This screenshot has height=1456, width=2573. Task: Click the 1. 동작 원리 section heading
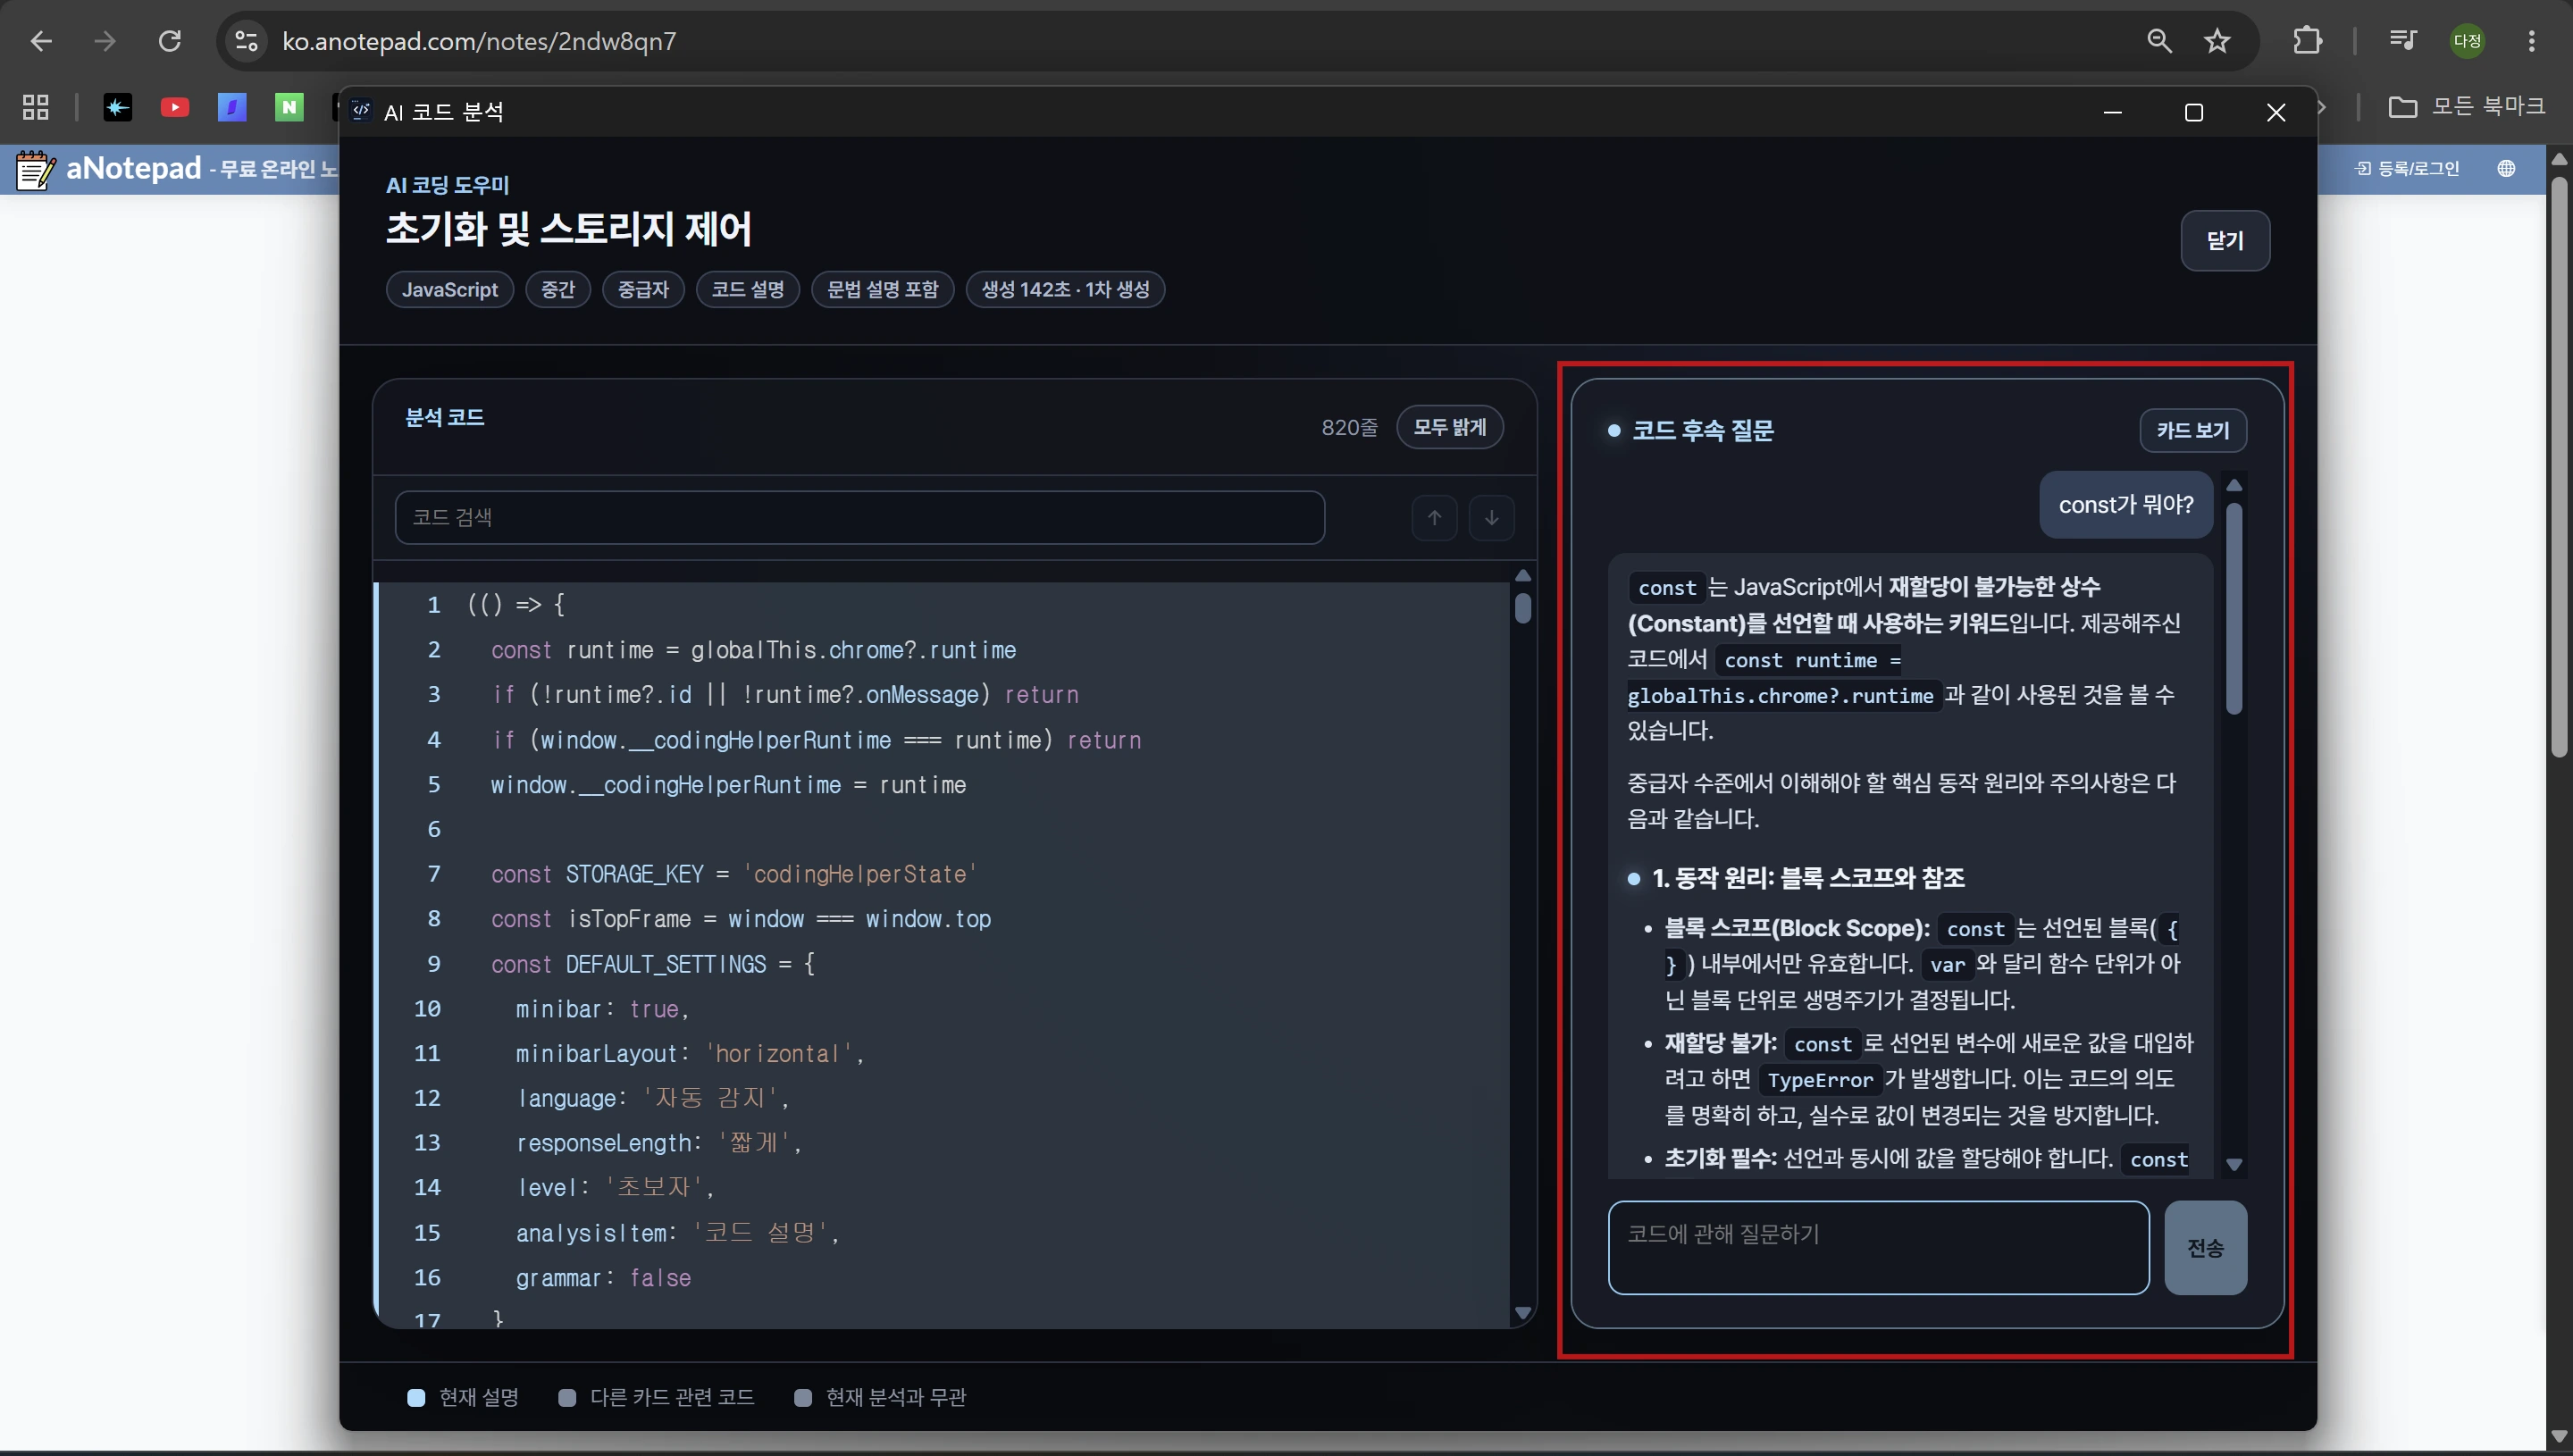coord(1807,878)
